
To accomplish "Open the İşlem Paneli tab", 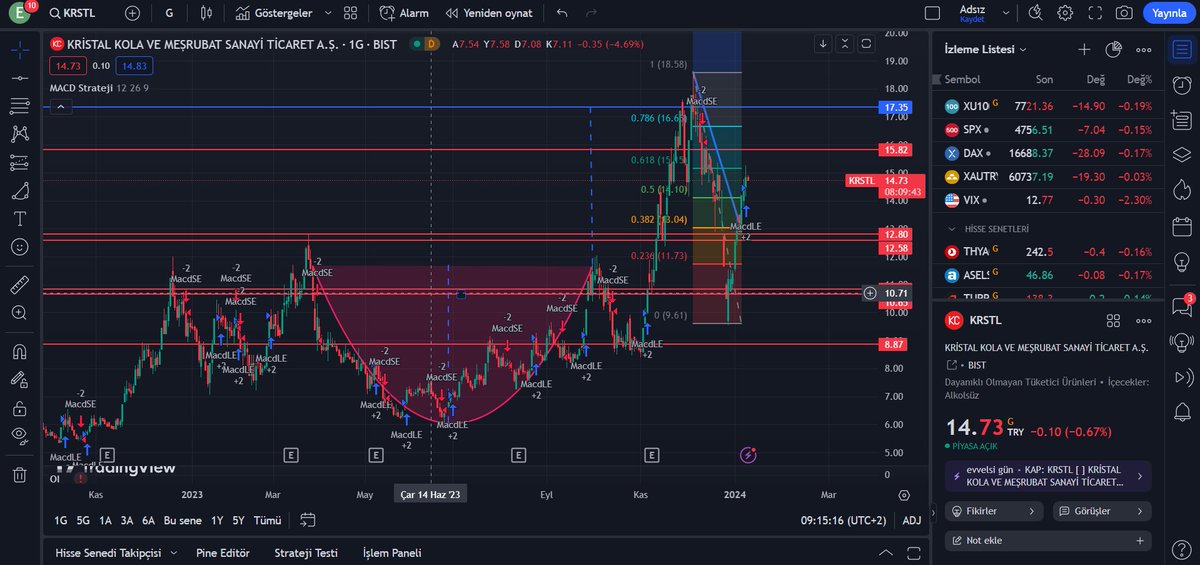I will pyautogui.click(x=392, y=553).
